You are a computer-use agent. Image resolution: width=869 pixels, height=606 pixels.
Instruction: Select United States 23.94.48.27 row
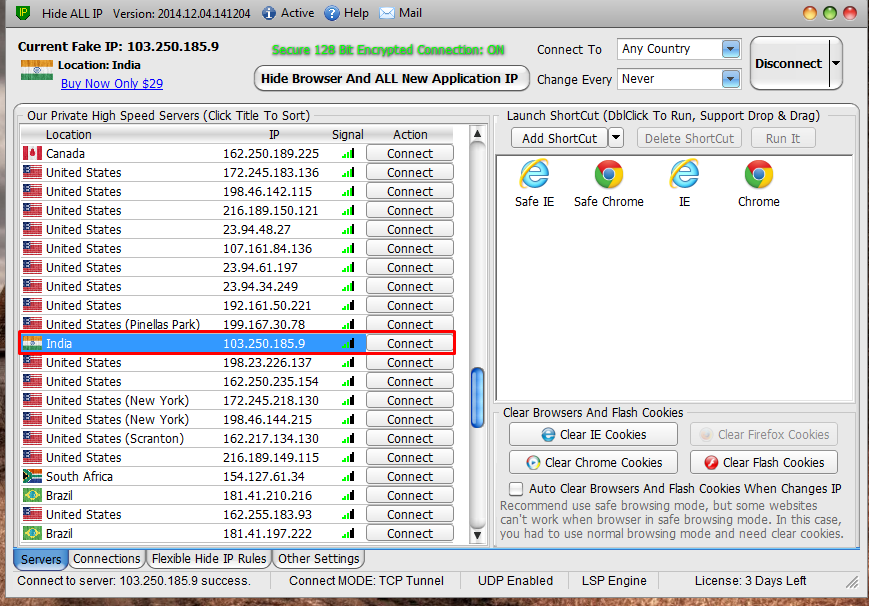(237, 230)
